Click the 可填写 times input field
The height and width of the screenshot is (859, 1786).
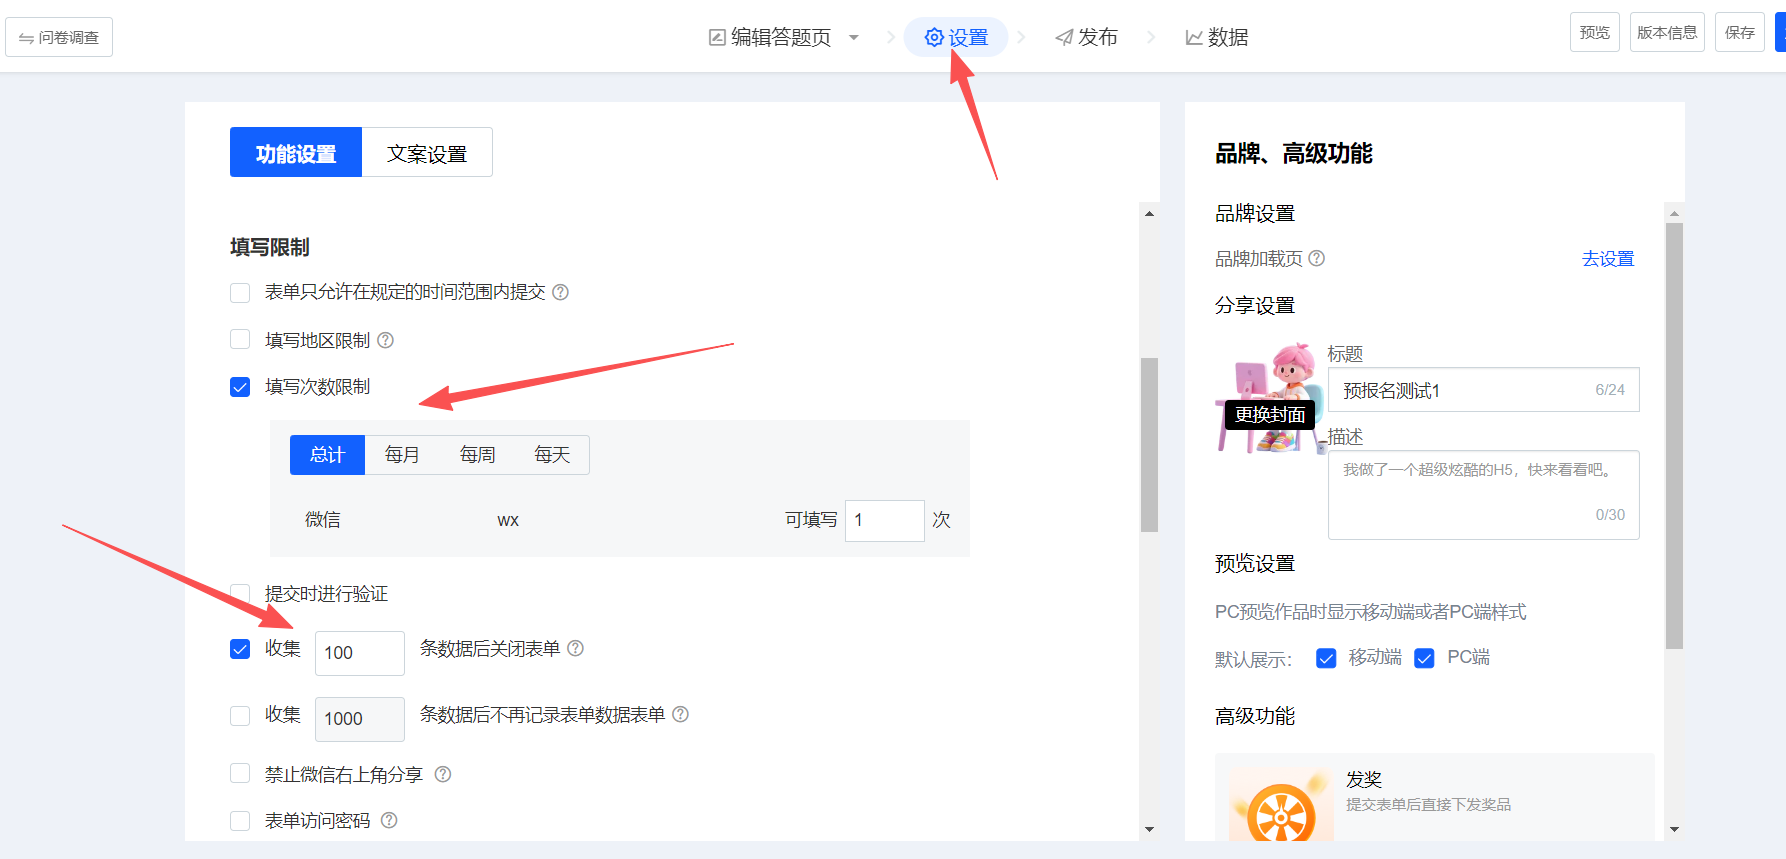pos(884,520)
